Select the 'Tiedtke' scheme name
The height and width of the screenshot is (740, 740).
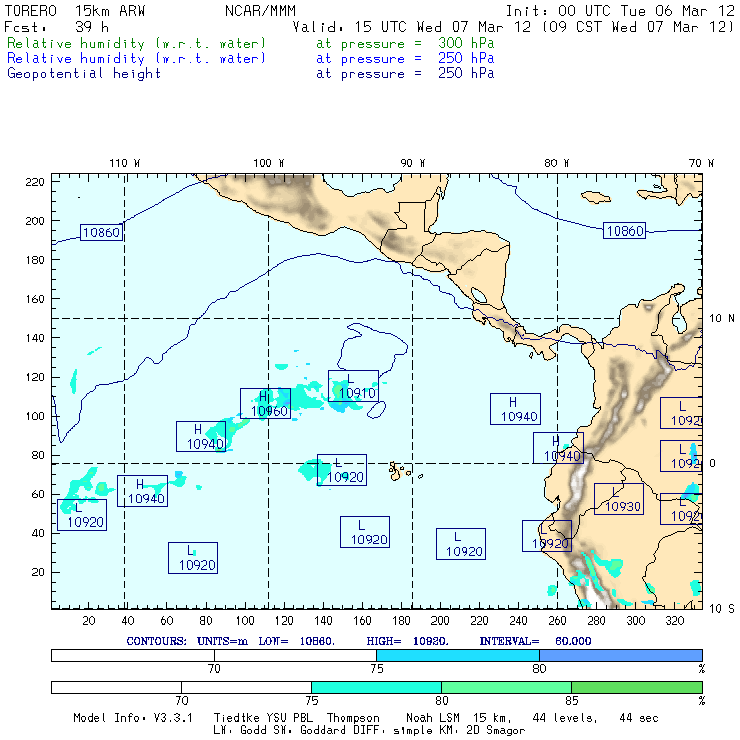[x=236, y=718]
